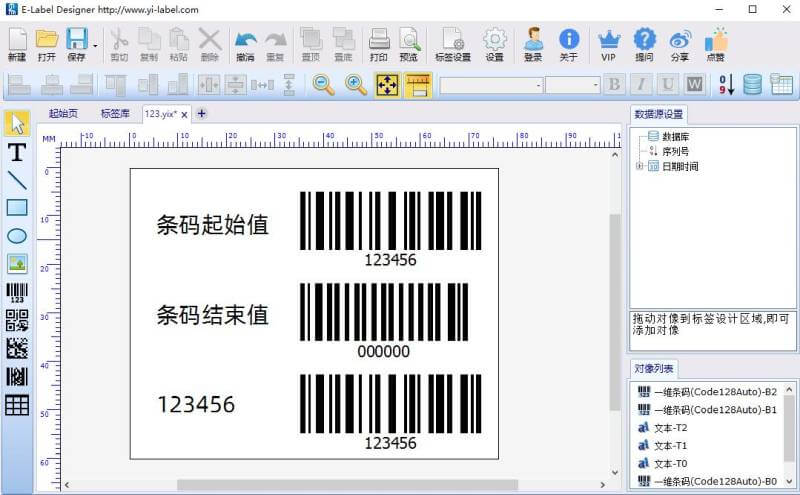Open 设置 gear settings
The image size is (800, 495).
(x=494, y=44)
